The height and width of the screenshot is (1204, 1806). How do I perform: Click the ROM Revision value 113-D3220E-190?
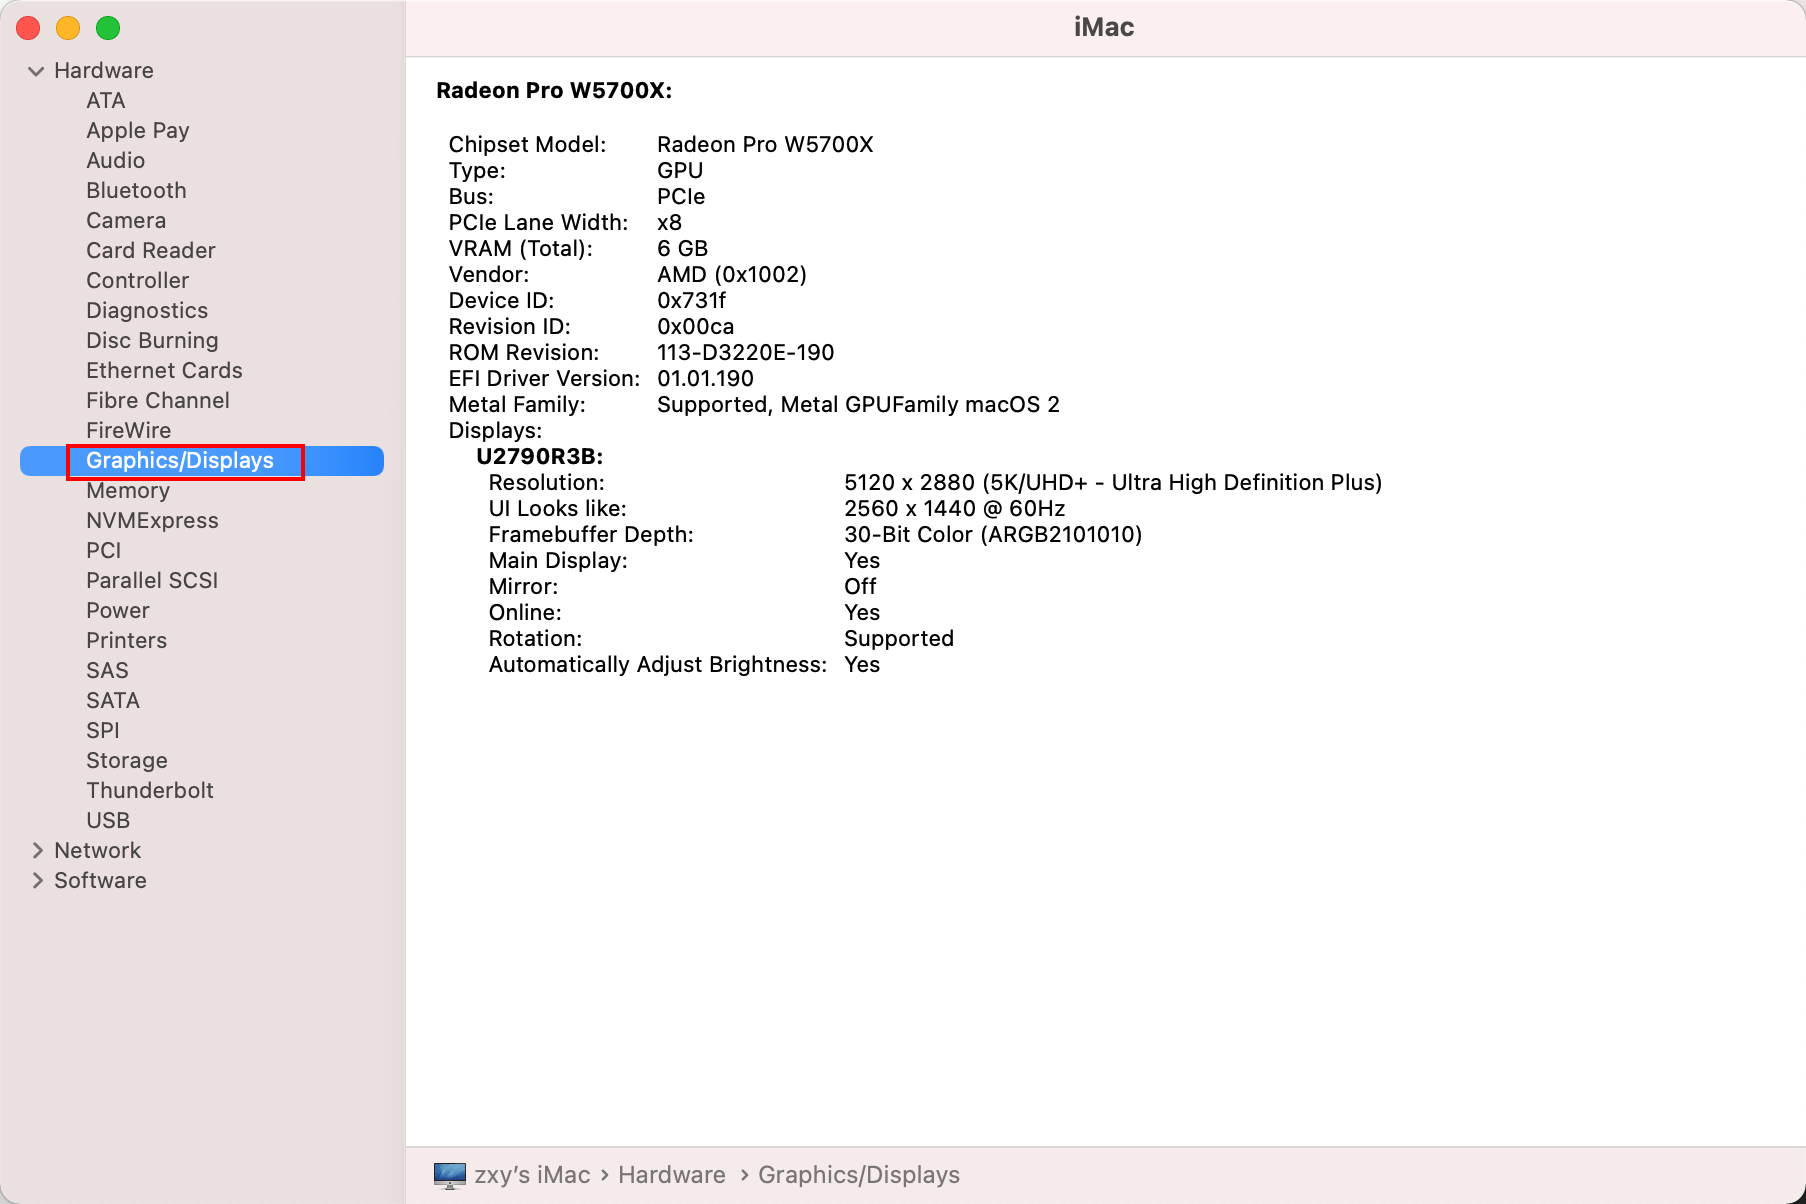point(745,353)
